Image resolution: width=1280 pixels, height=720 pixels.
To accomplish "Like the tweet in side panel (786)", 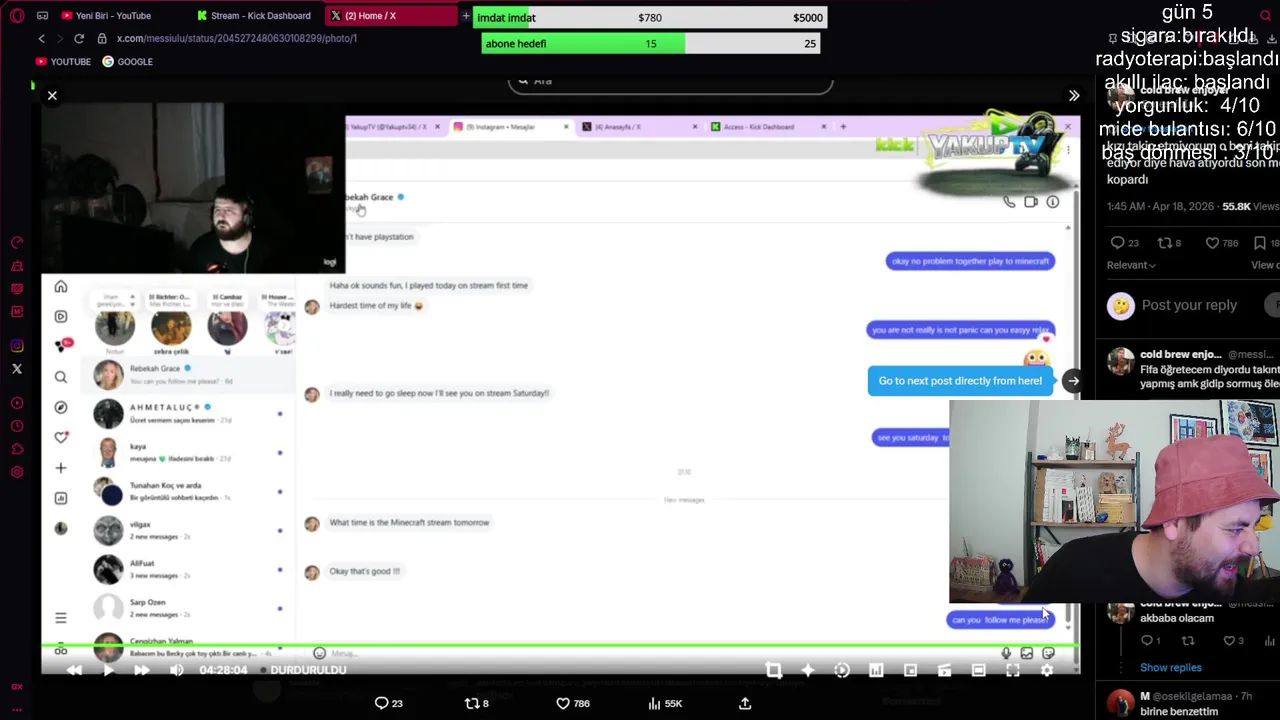I will pyautogui.click(x=1212, y=243).
